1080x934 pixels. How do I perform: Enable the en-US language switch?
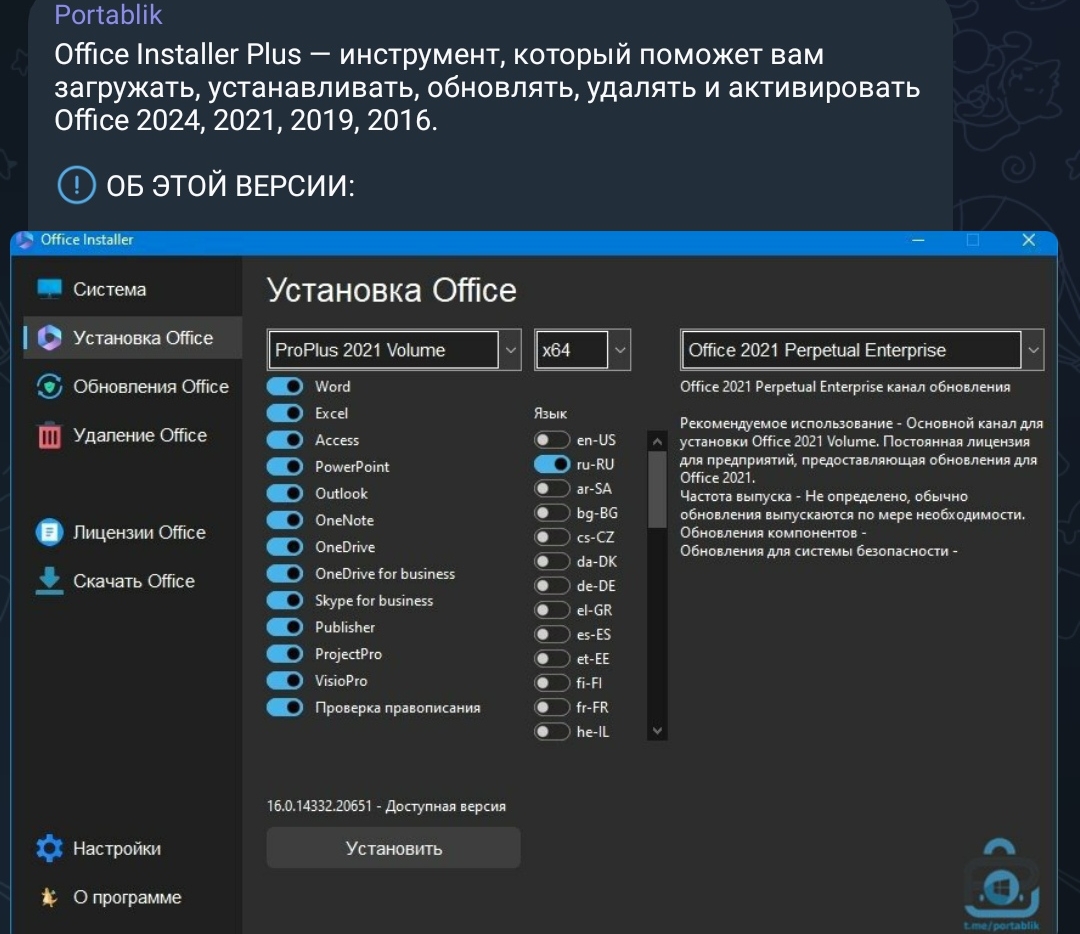pos(552,439)
